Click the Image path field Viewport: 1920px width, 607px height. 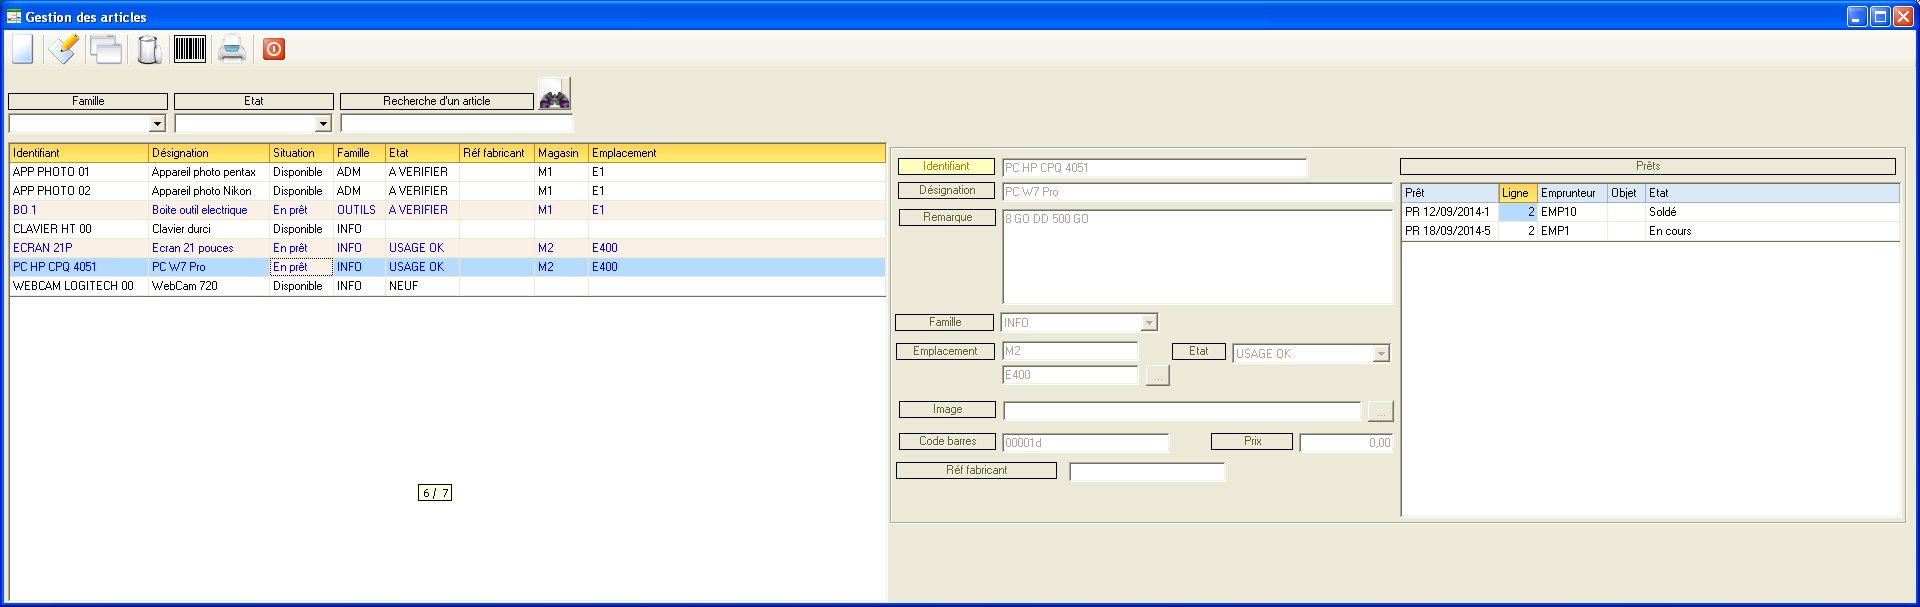click(1182, 411)
